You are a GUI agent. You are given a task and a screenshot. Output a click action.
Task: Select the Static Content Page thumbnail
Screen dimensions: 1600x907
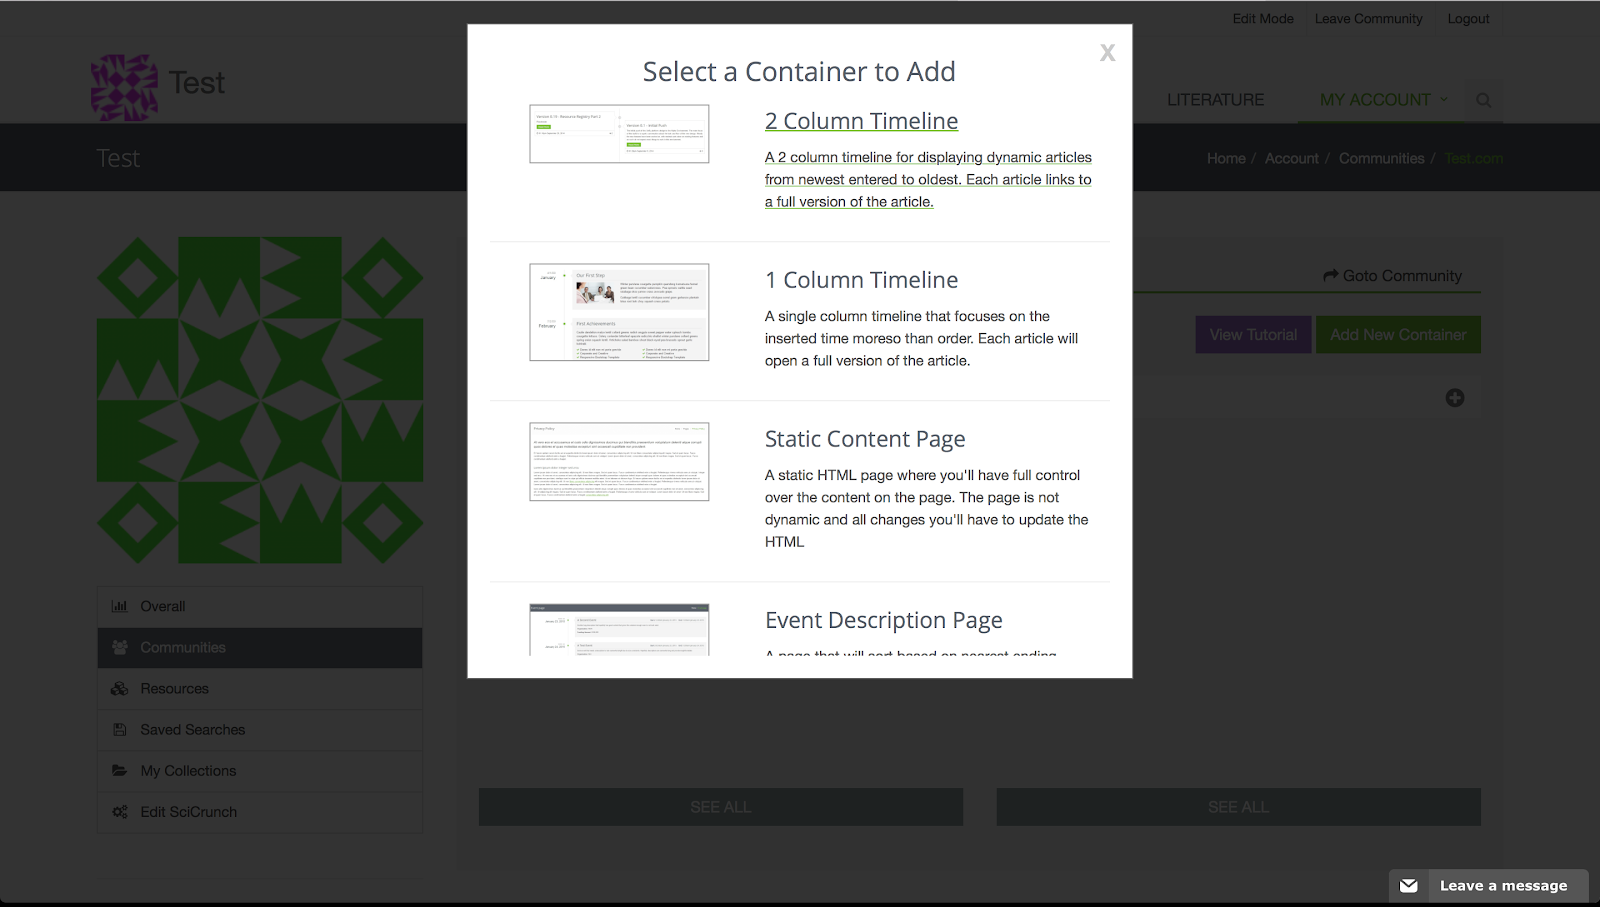coord(619,461)
